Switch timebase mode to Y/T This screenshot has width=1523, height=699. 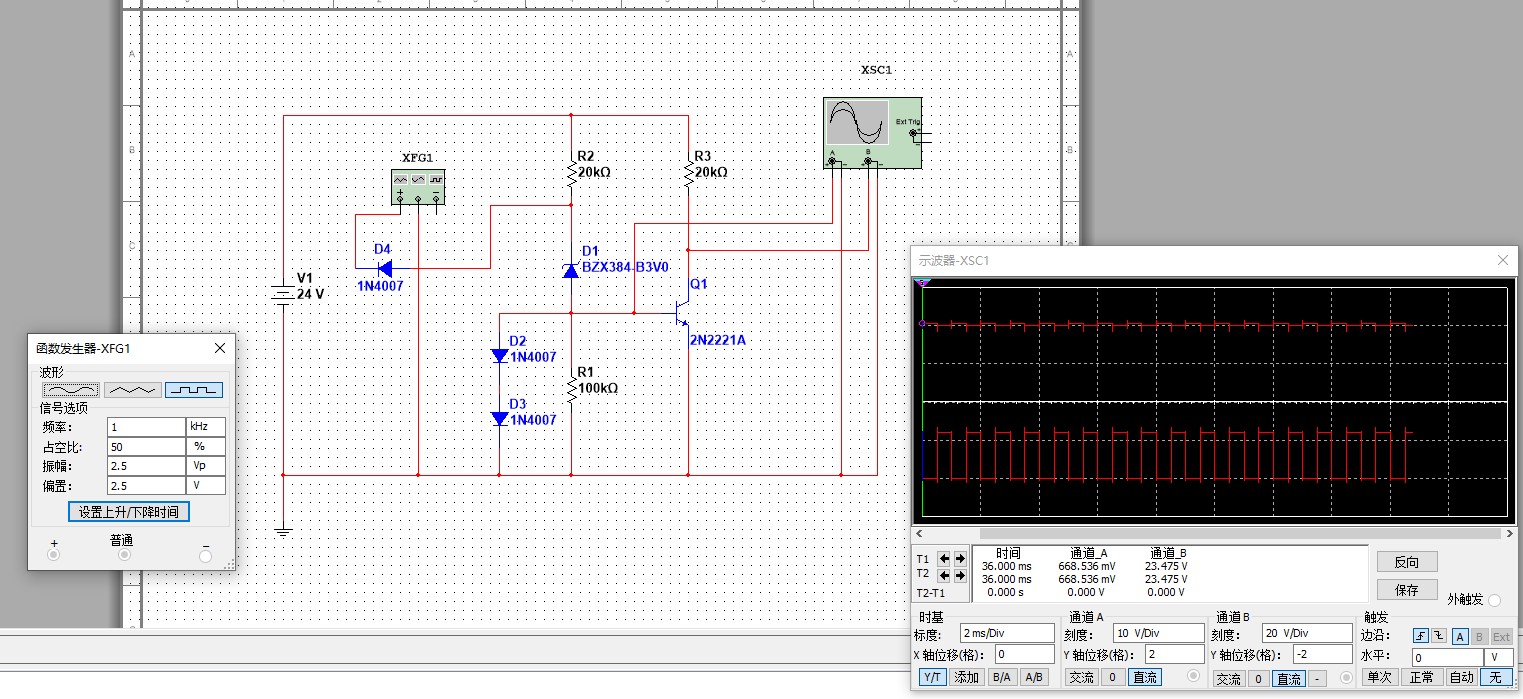tap(933, 677)
